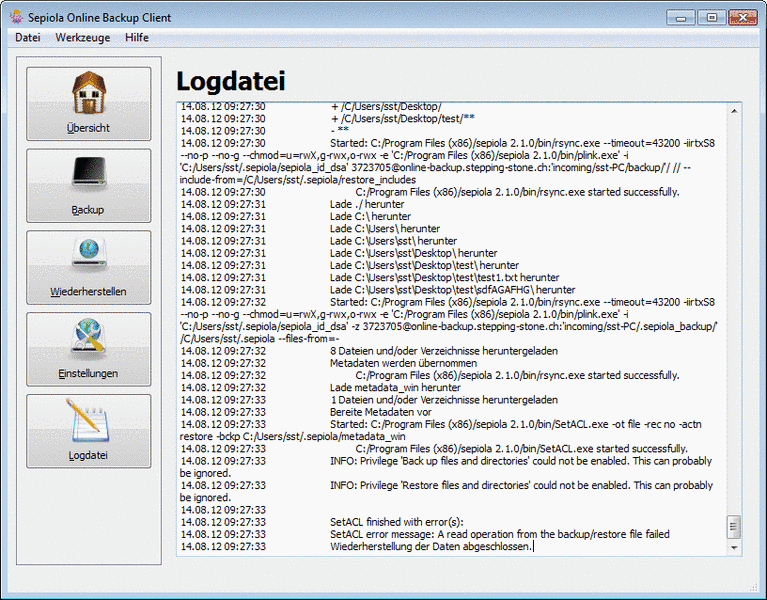Screen dimensions: 767x600
Task: Click the log scrollbar thumb
Action: click(x=733, y=527)
